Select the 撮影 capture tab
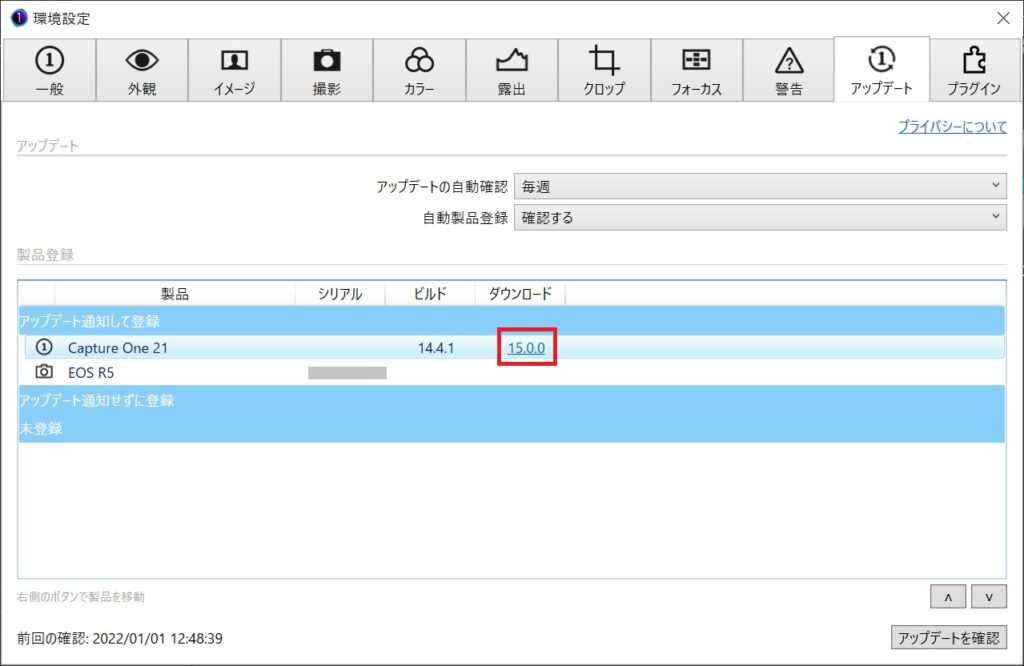Image resolution: width=1024 pixels, height=666 pixels. [x=327, y=71]
